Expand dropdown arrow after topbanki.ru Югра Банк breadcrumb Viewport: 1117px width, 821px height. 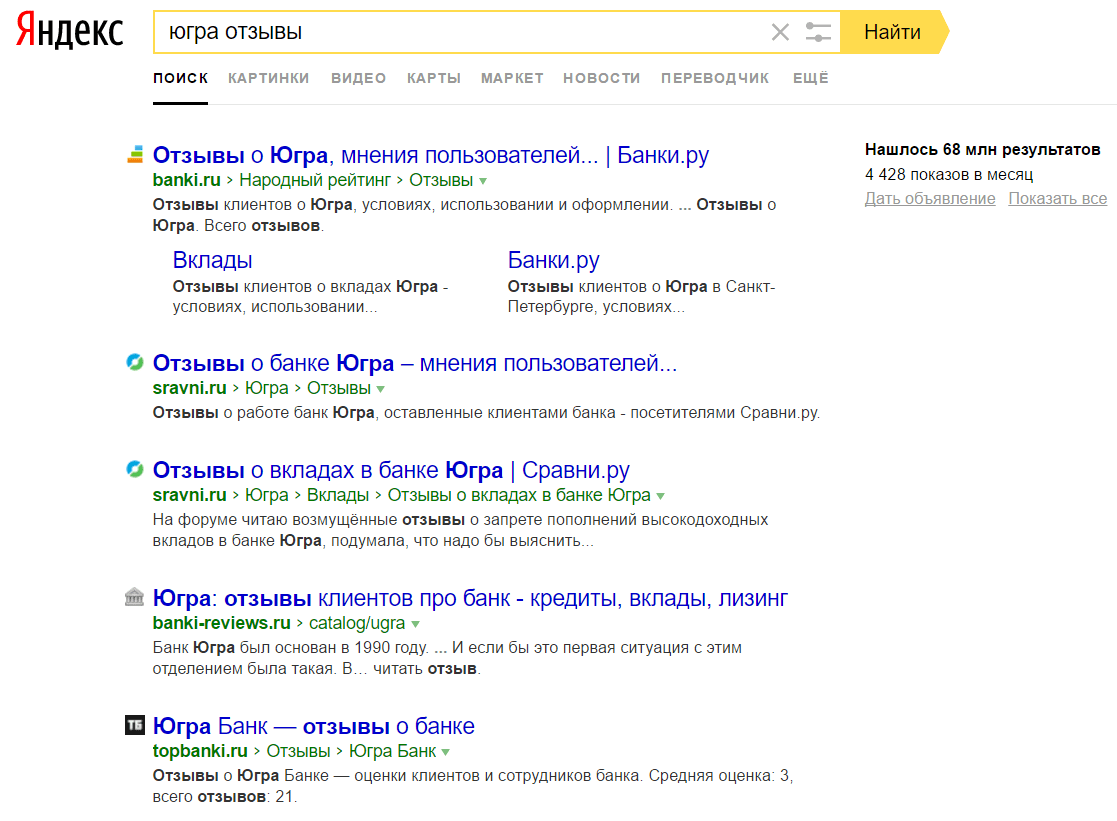pyautogui.click(x=445, y=752)
